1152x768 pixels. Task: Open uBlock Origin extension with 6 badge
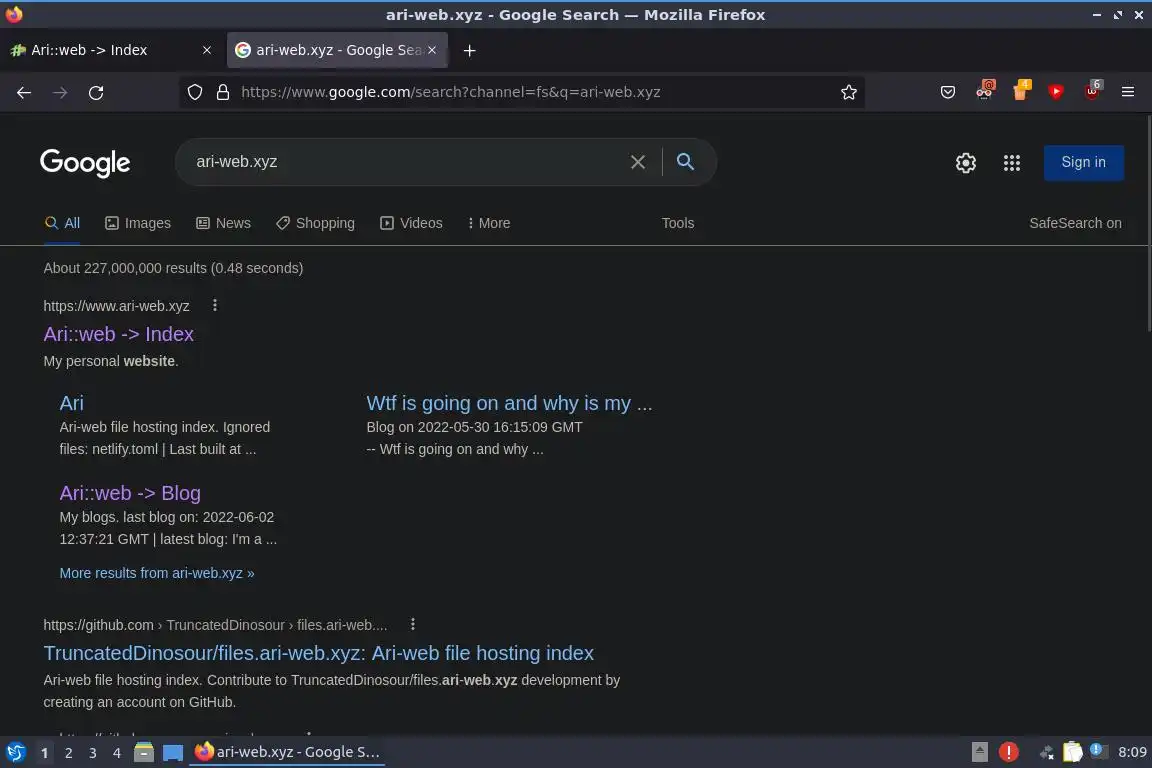(1092, 90)
